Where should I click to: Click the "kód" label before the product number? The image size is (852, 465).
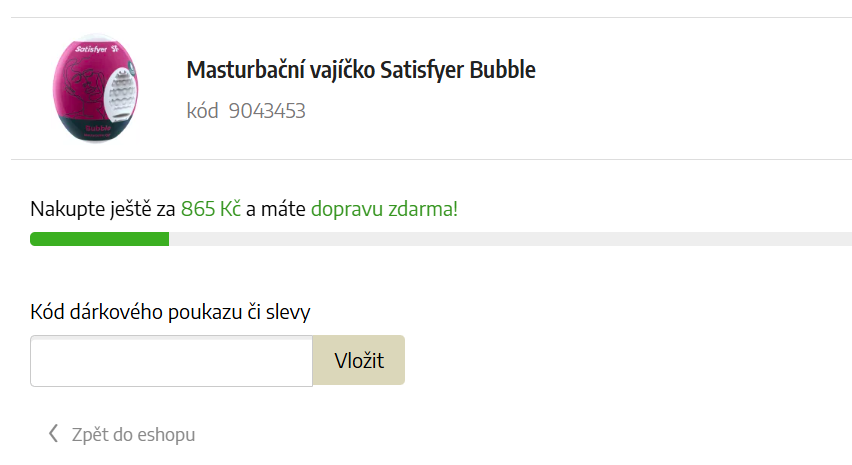(202, 110)
